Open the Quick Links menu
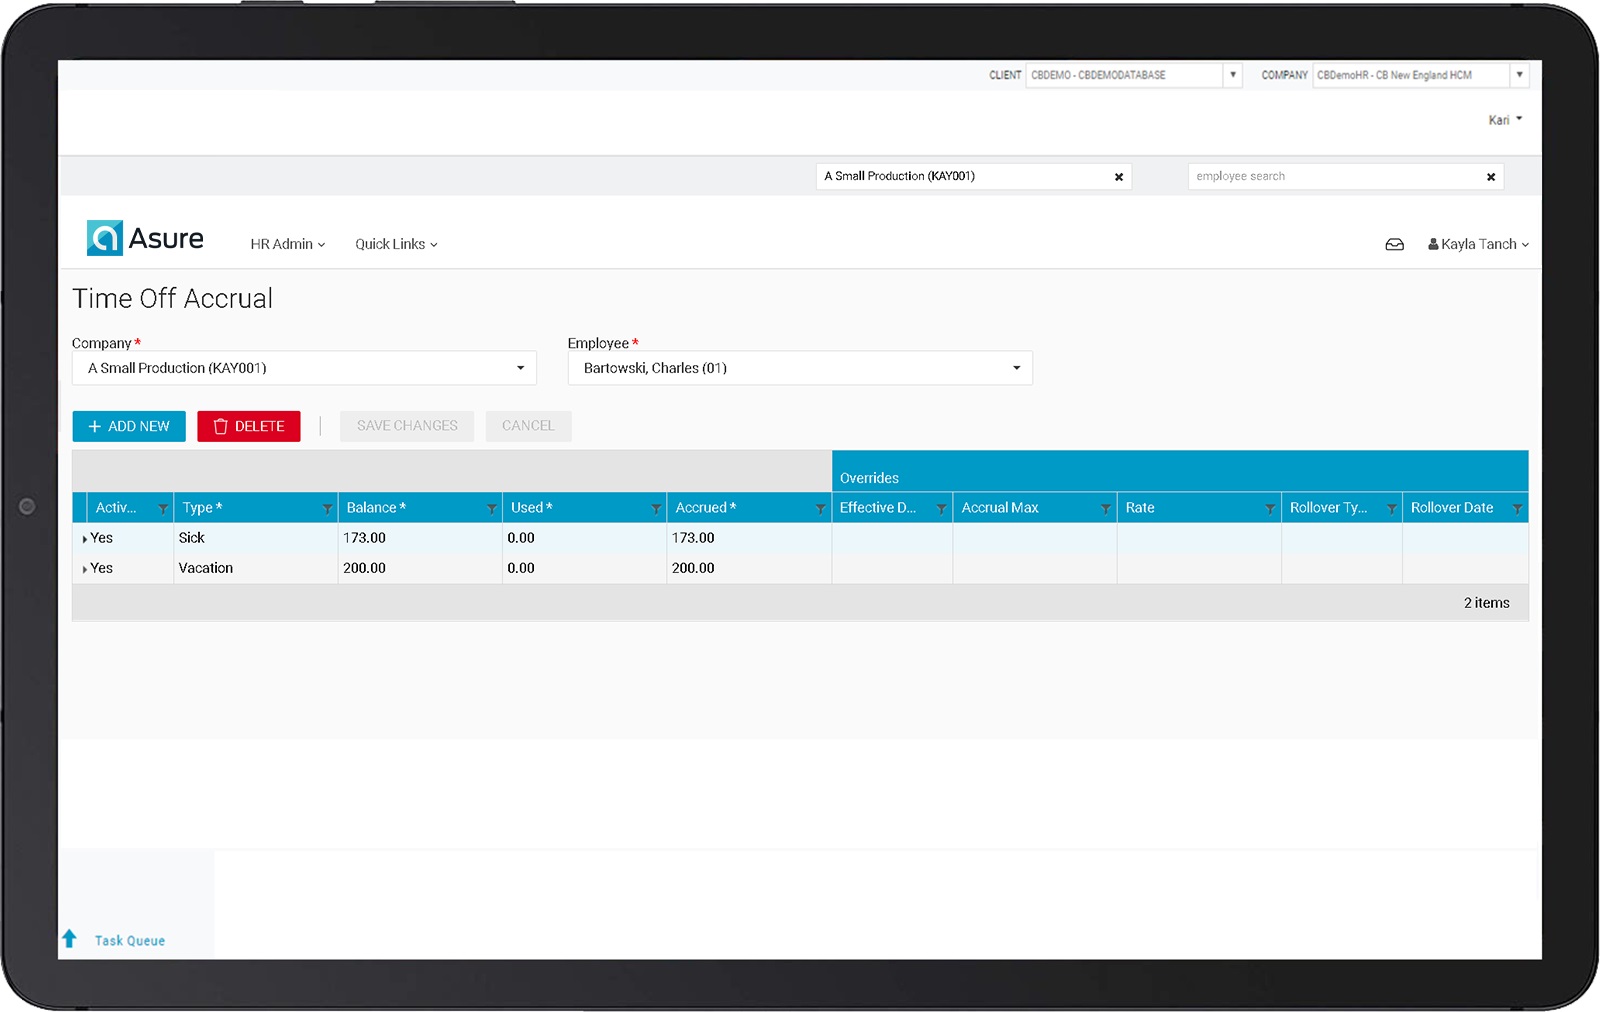The width and height of the screenshot is (1600, 1012). (396, 244)
